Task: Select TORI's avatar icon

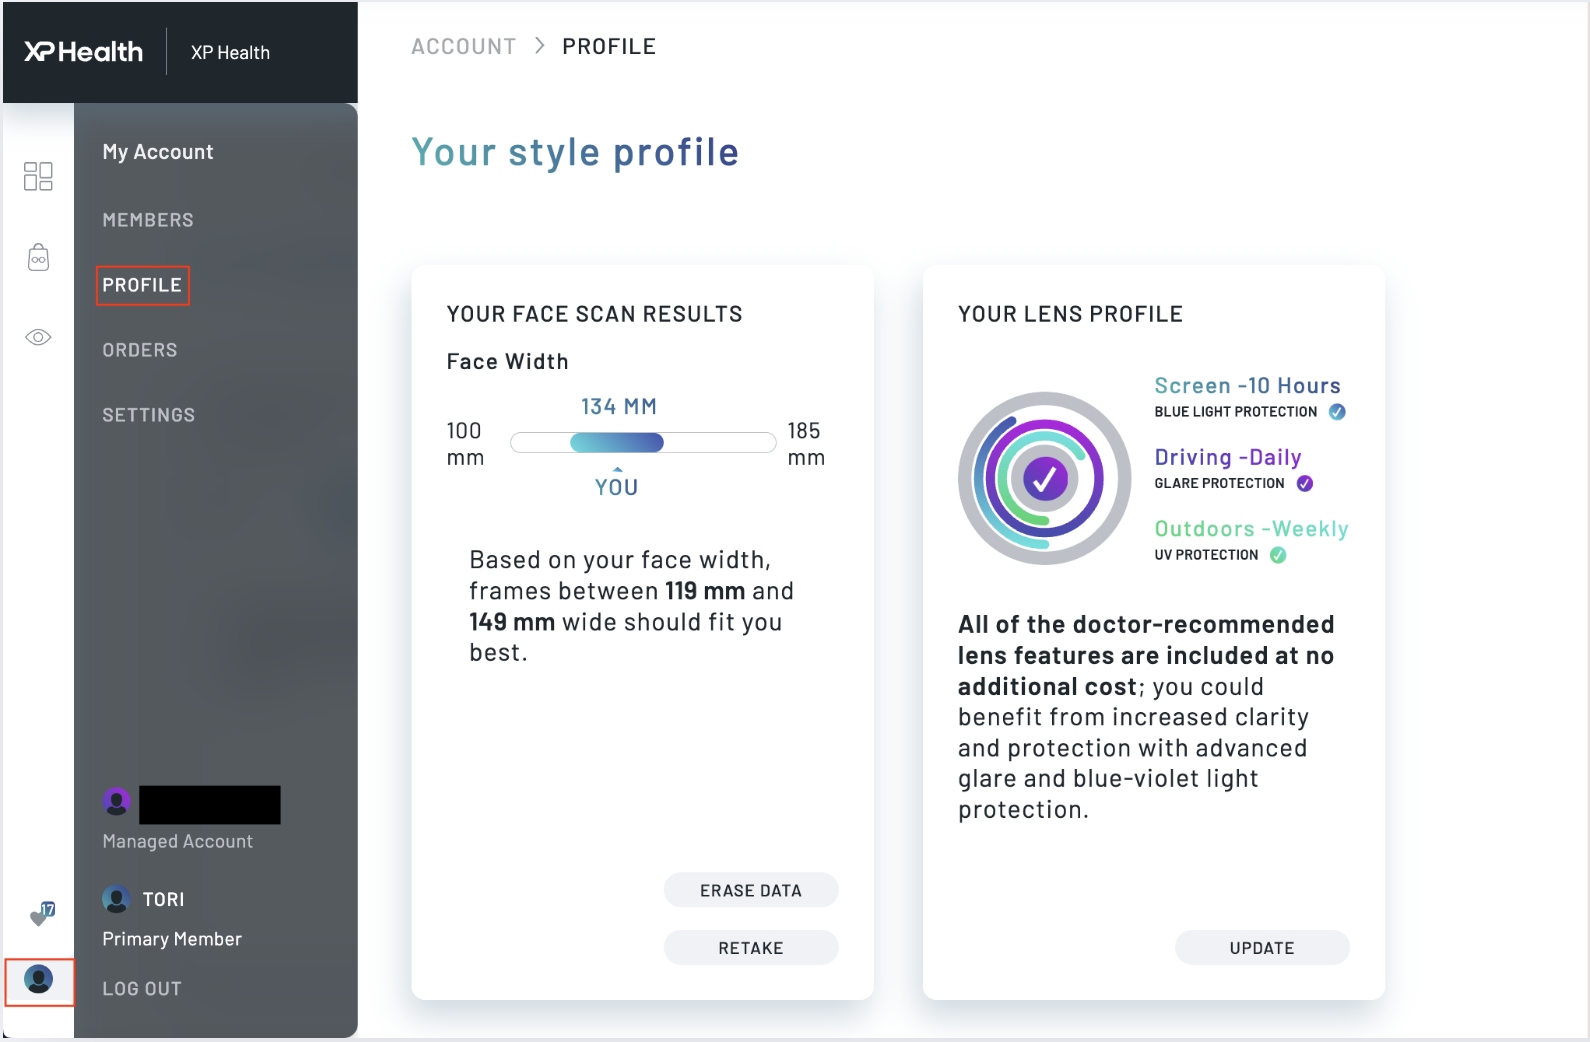Action: coord(116,898)
